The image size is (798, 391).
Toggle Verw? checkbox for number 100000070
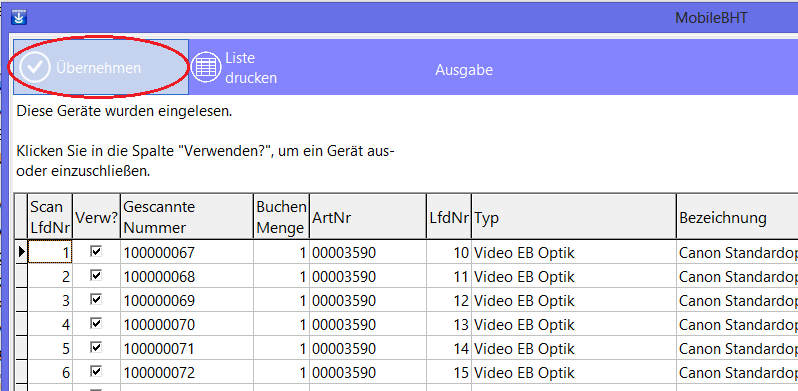click(96, 323)
